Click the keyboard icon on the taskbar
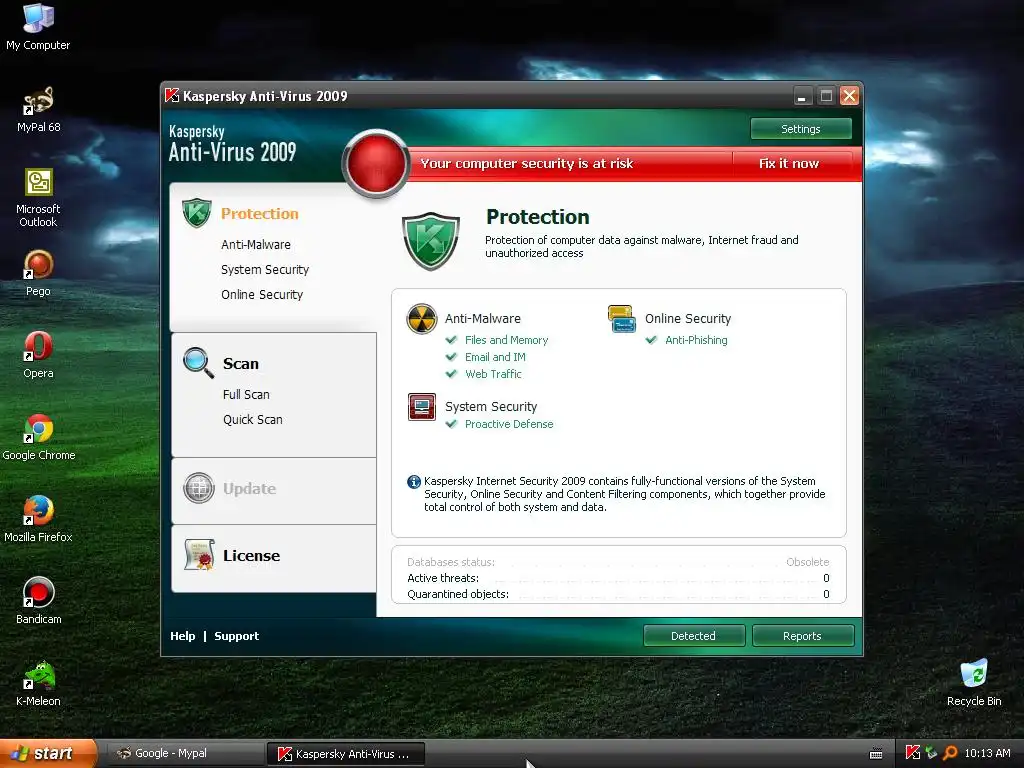Screen dimensions: 1024x768 [876, 754]
